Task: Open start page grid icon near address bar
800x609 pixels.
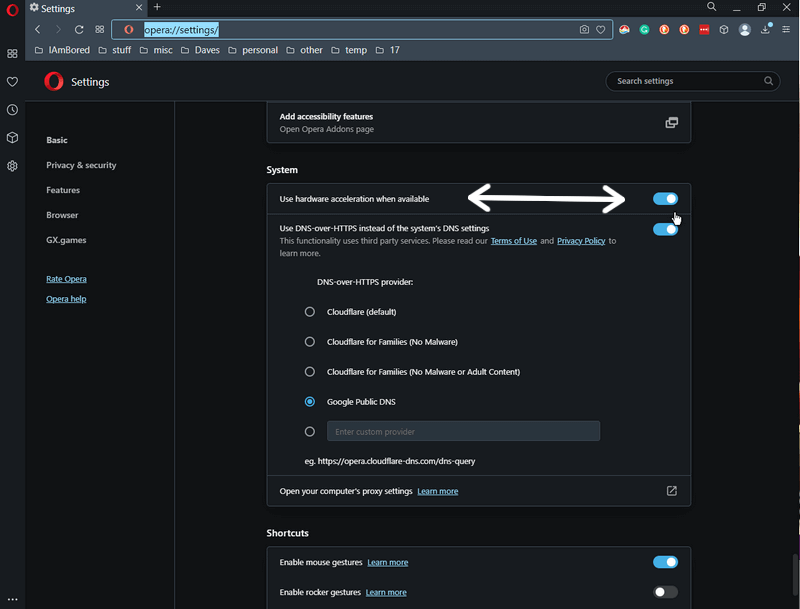Action: (x=99, y=30)
